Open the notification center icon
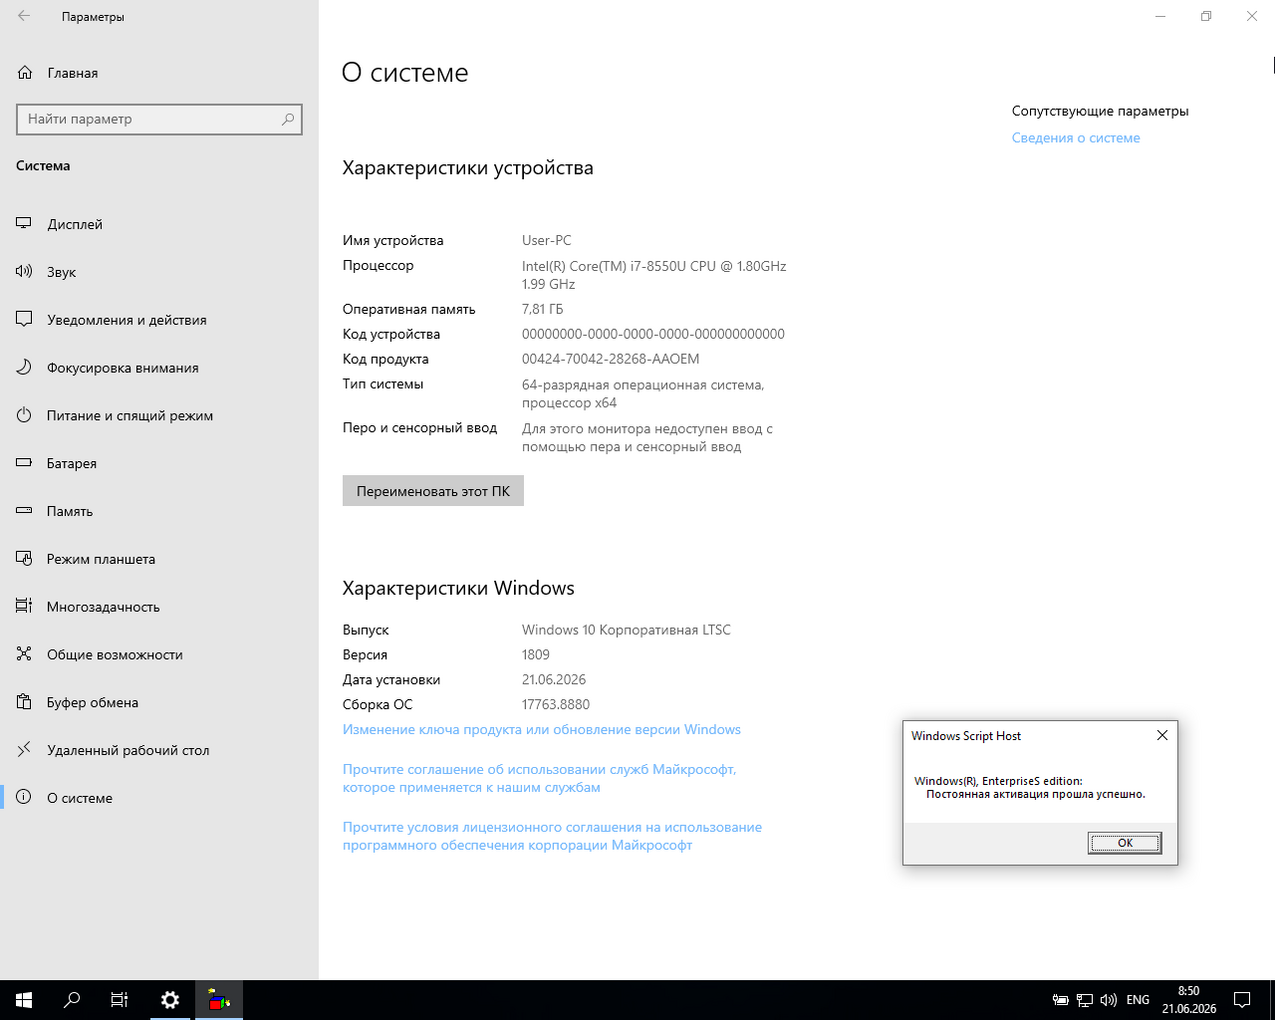Viewport: 1275px width, 1020px height. coord(1242,1000)
